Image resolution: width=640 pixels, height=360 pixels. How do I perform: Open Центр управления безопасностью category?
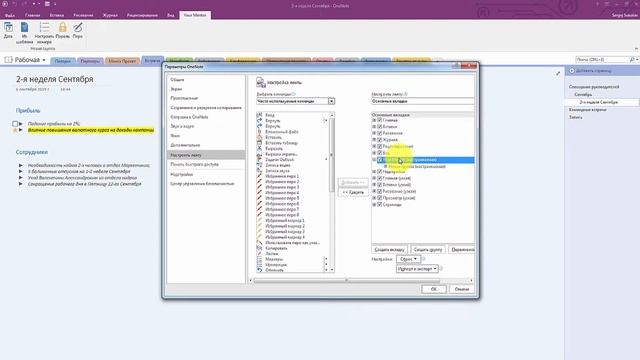coord(202,184)
